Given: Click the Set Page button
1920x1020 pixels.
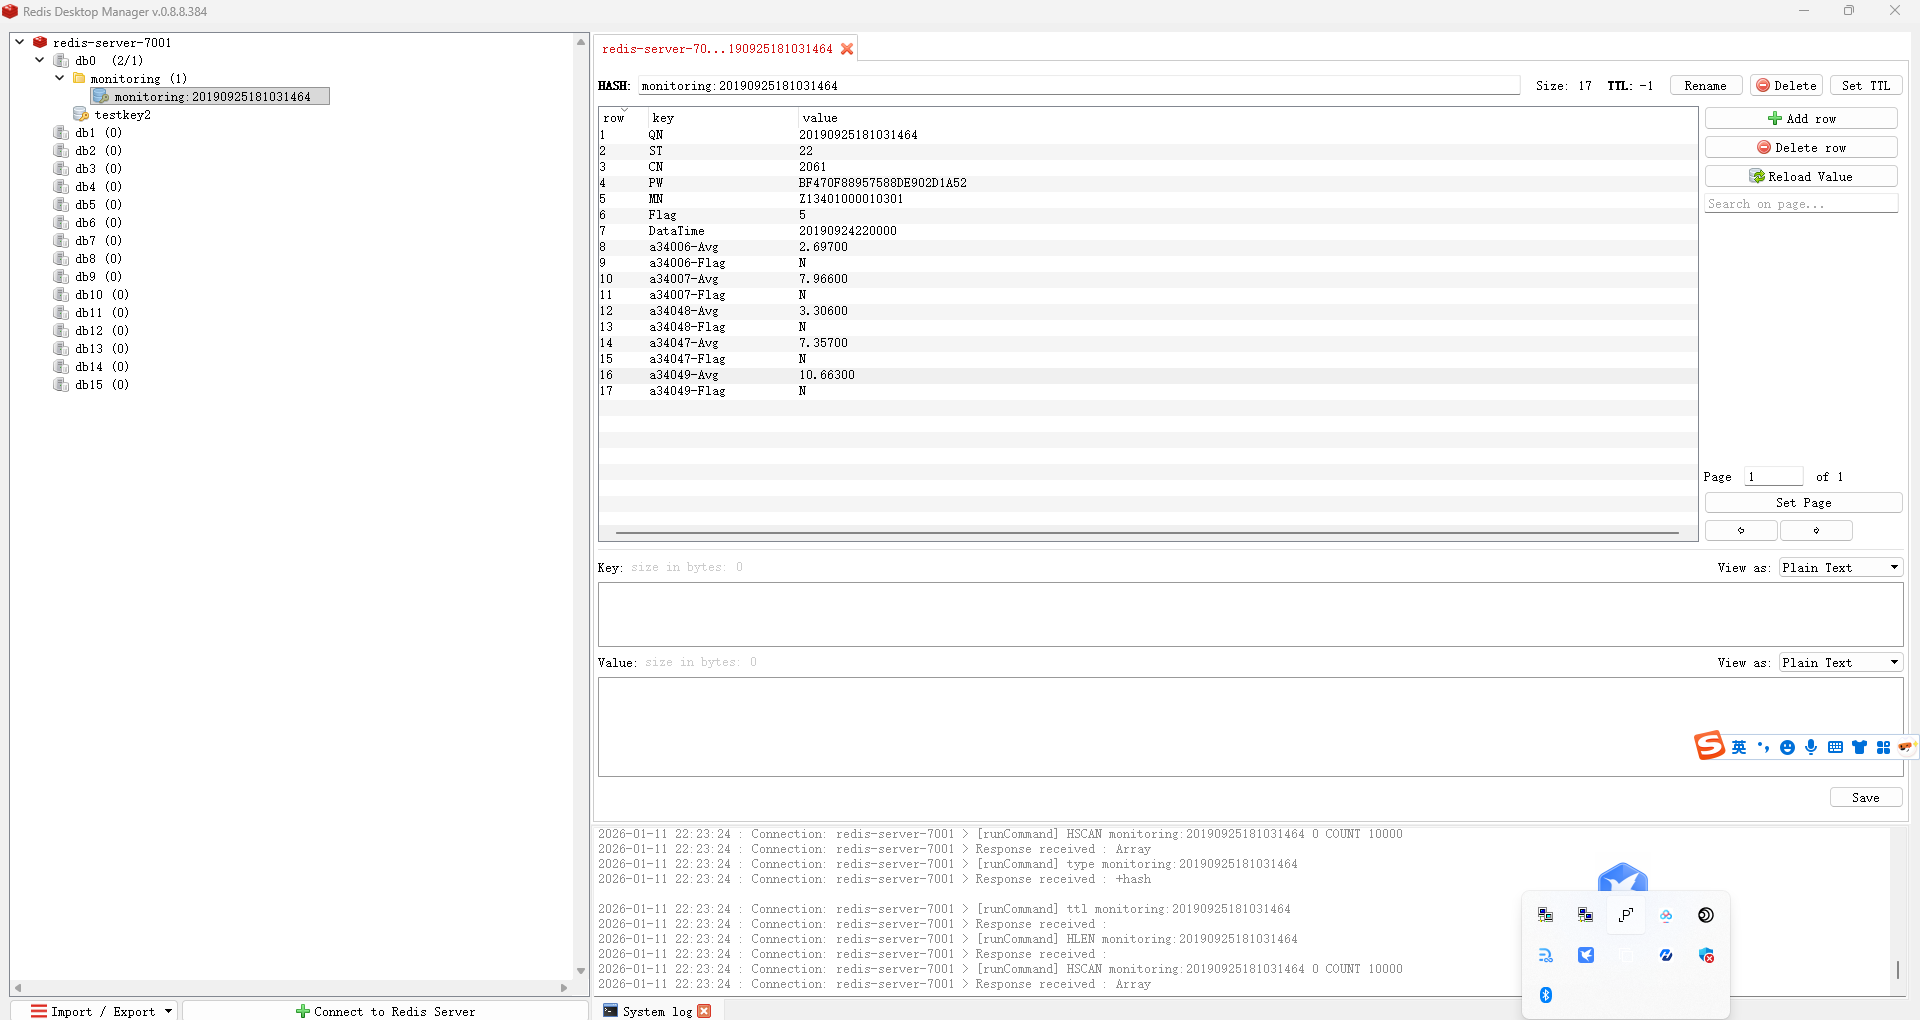Looking at the screenshot, I should click(1803, 503).
